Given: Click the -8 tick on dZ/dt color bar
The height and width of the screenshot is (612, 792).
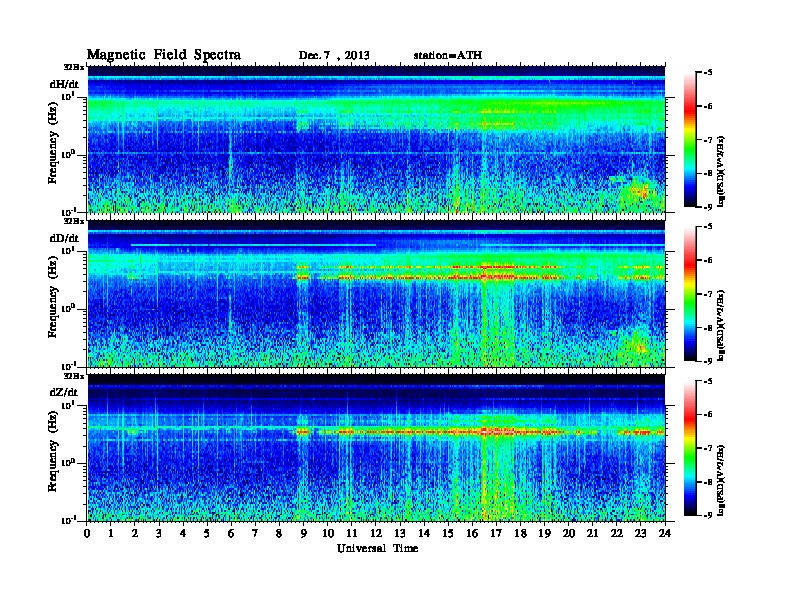Looking at the screenshot, I should [708, 482].
